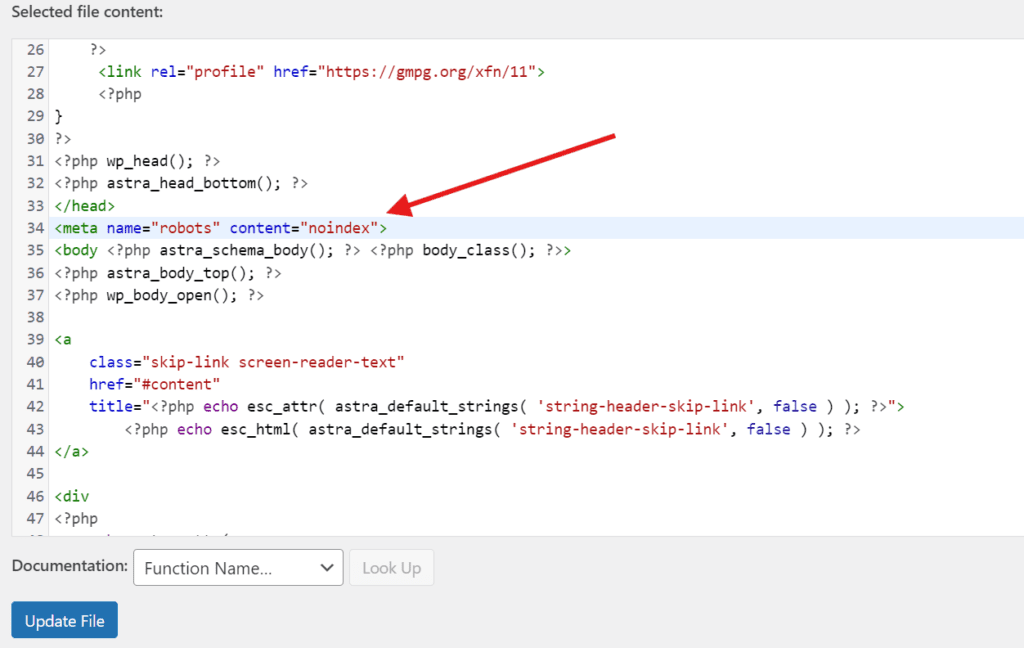Viewport: 1024px width, 648px height.
Task: Click the link rel profile line 27
Action: click(x=321, y=72)
